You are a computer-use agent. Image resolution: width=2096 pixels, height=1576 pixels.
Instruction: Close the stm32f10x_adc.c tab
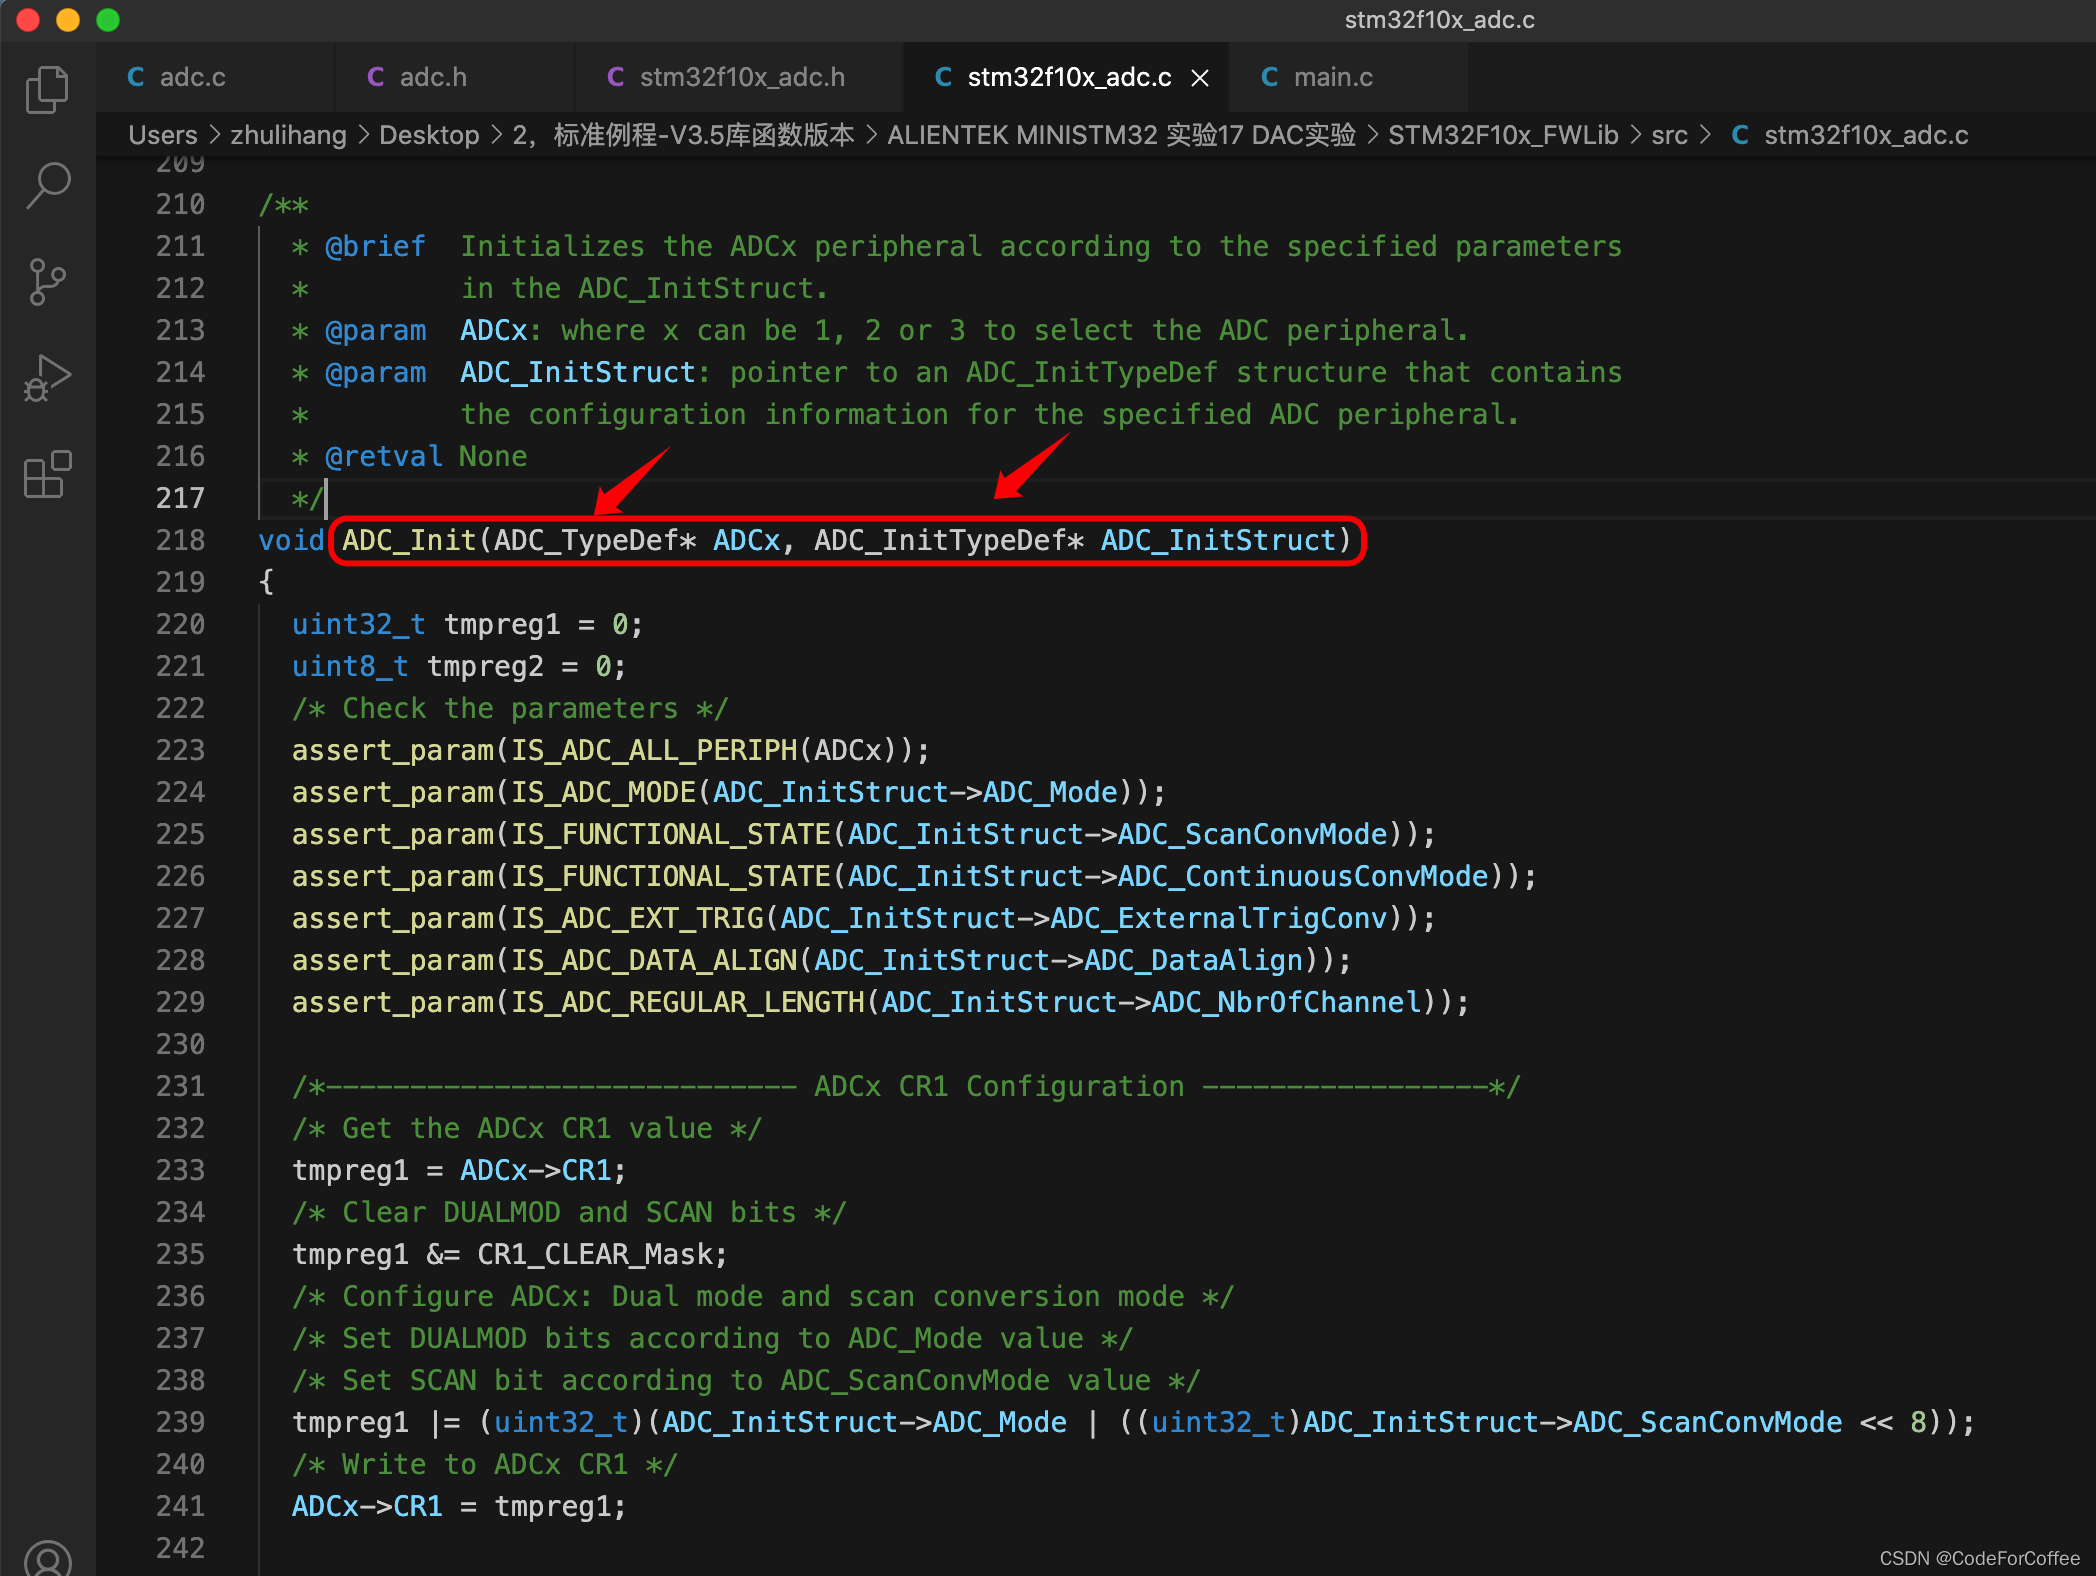pos(1200,78)
